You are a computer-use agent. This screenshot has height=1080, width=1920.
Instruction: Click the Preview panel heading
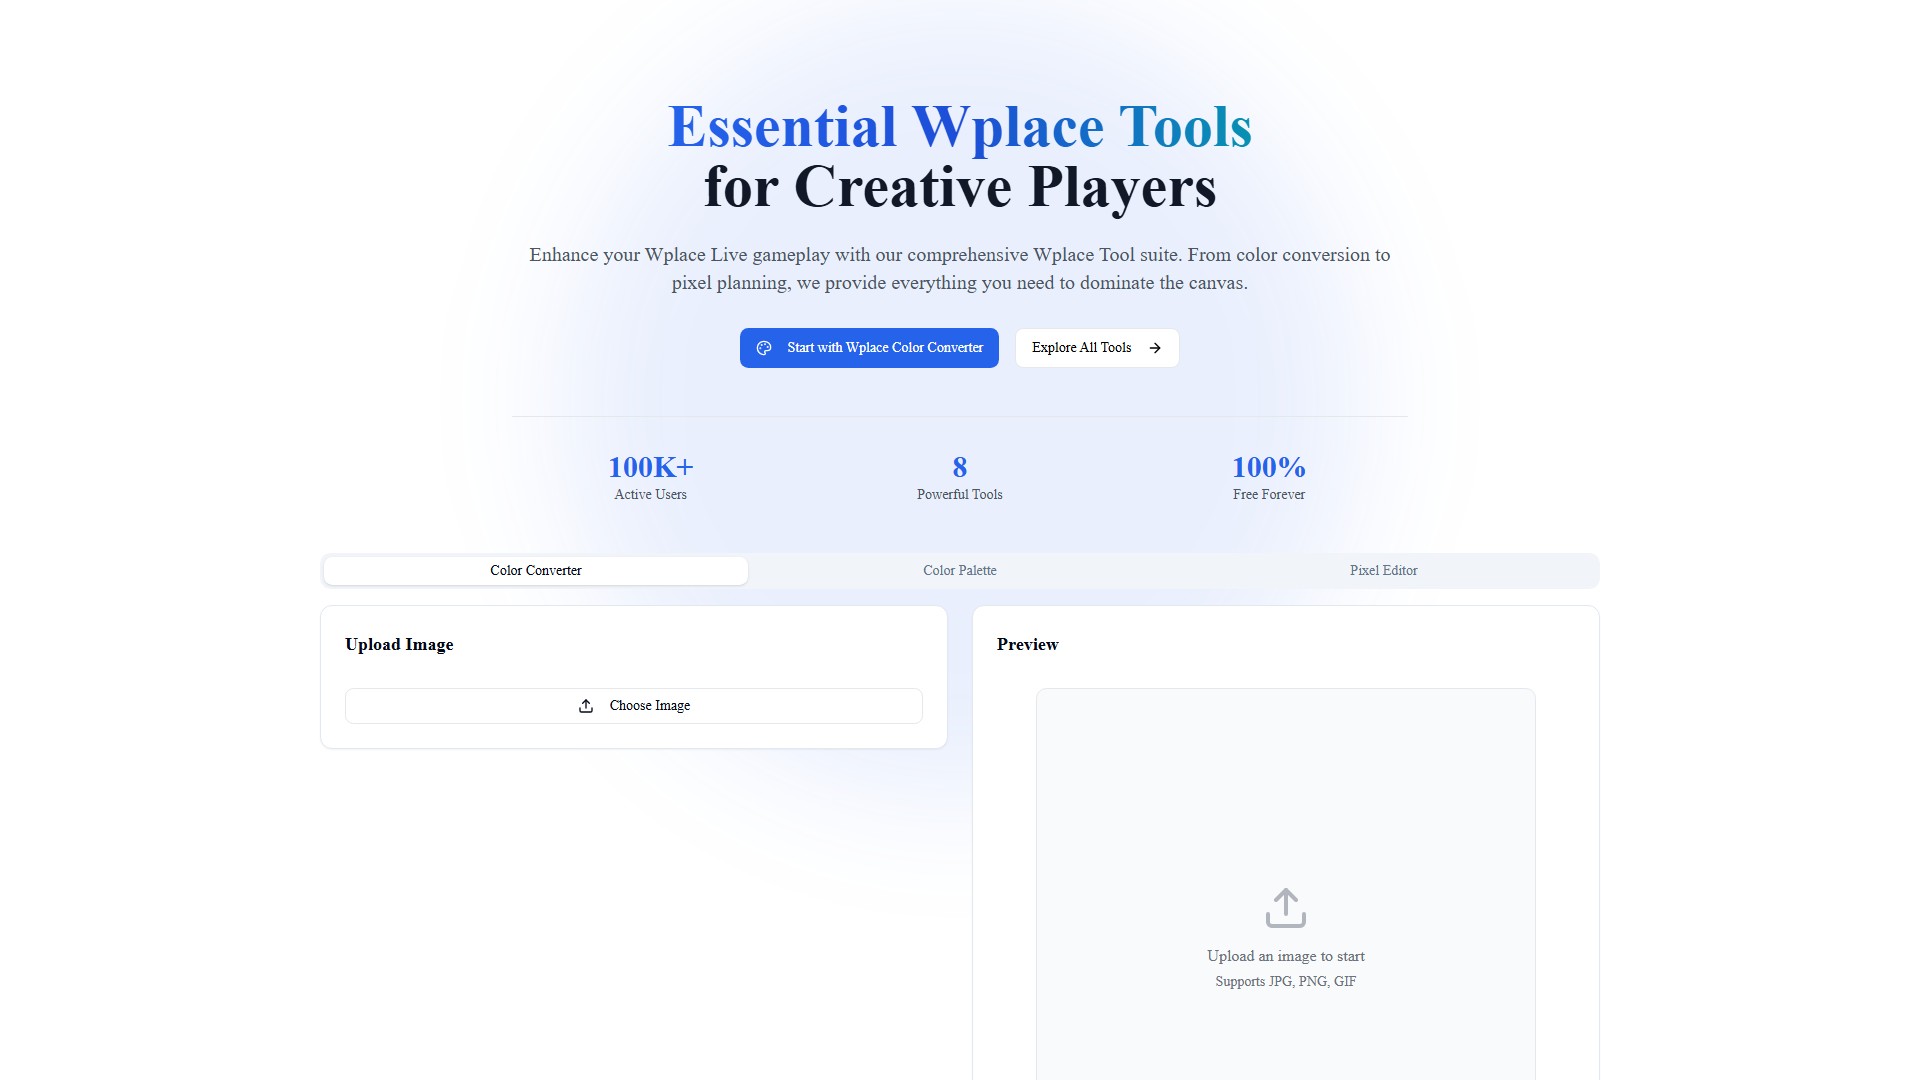[x=1027, y=645]
